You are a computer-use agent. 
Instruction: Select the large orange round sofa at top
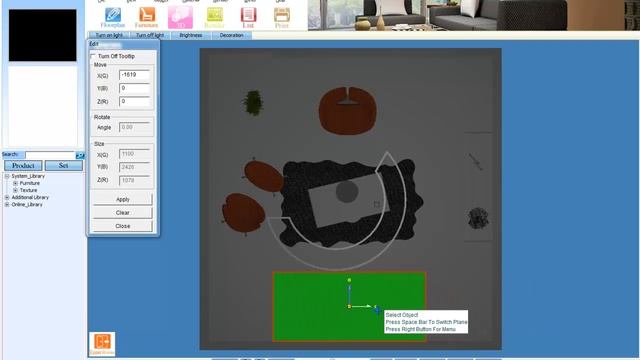click(x=347, y=111)
